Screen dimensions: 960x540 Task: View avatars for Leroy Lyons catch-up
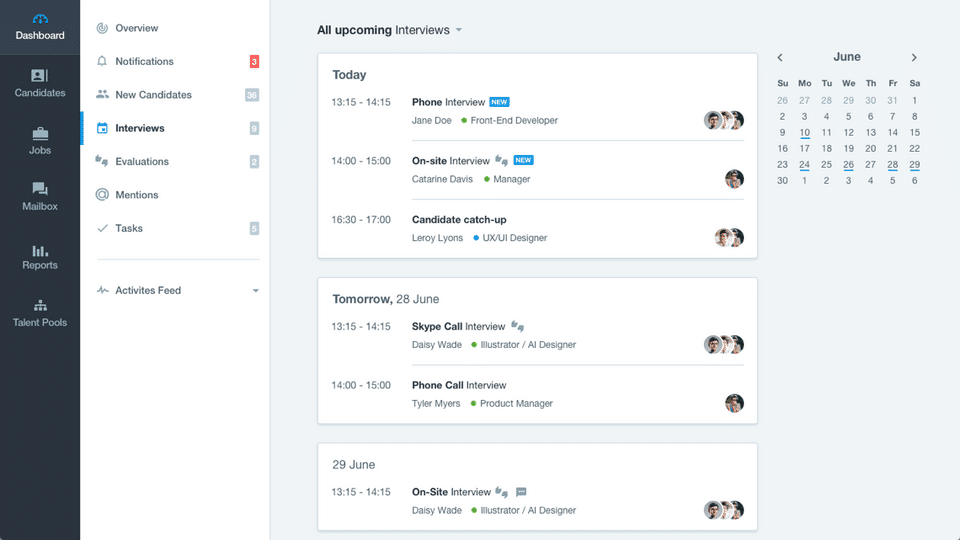click(729, 238)
